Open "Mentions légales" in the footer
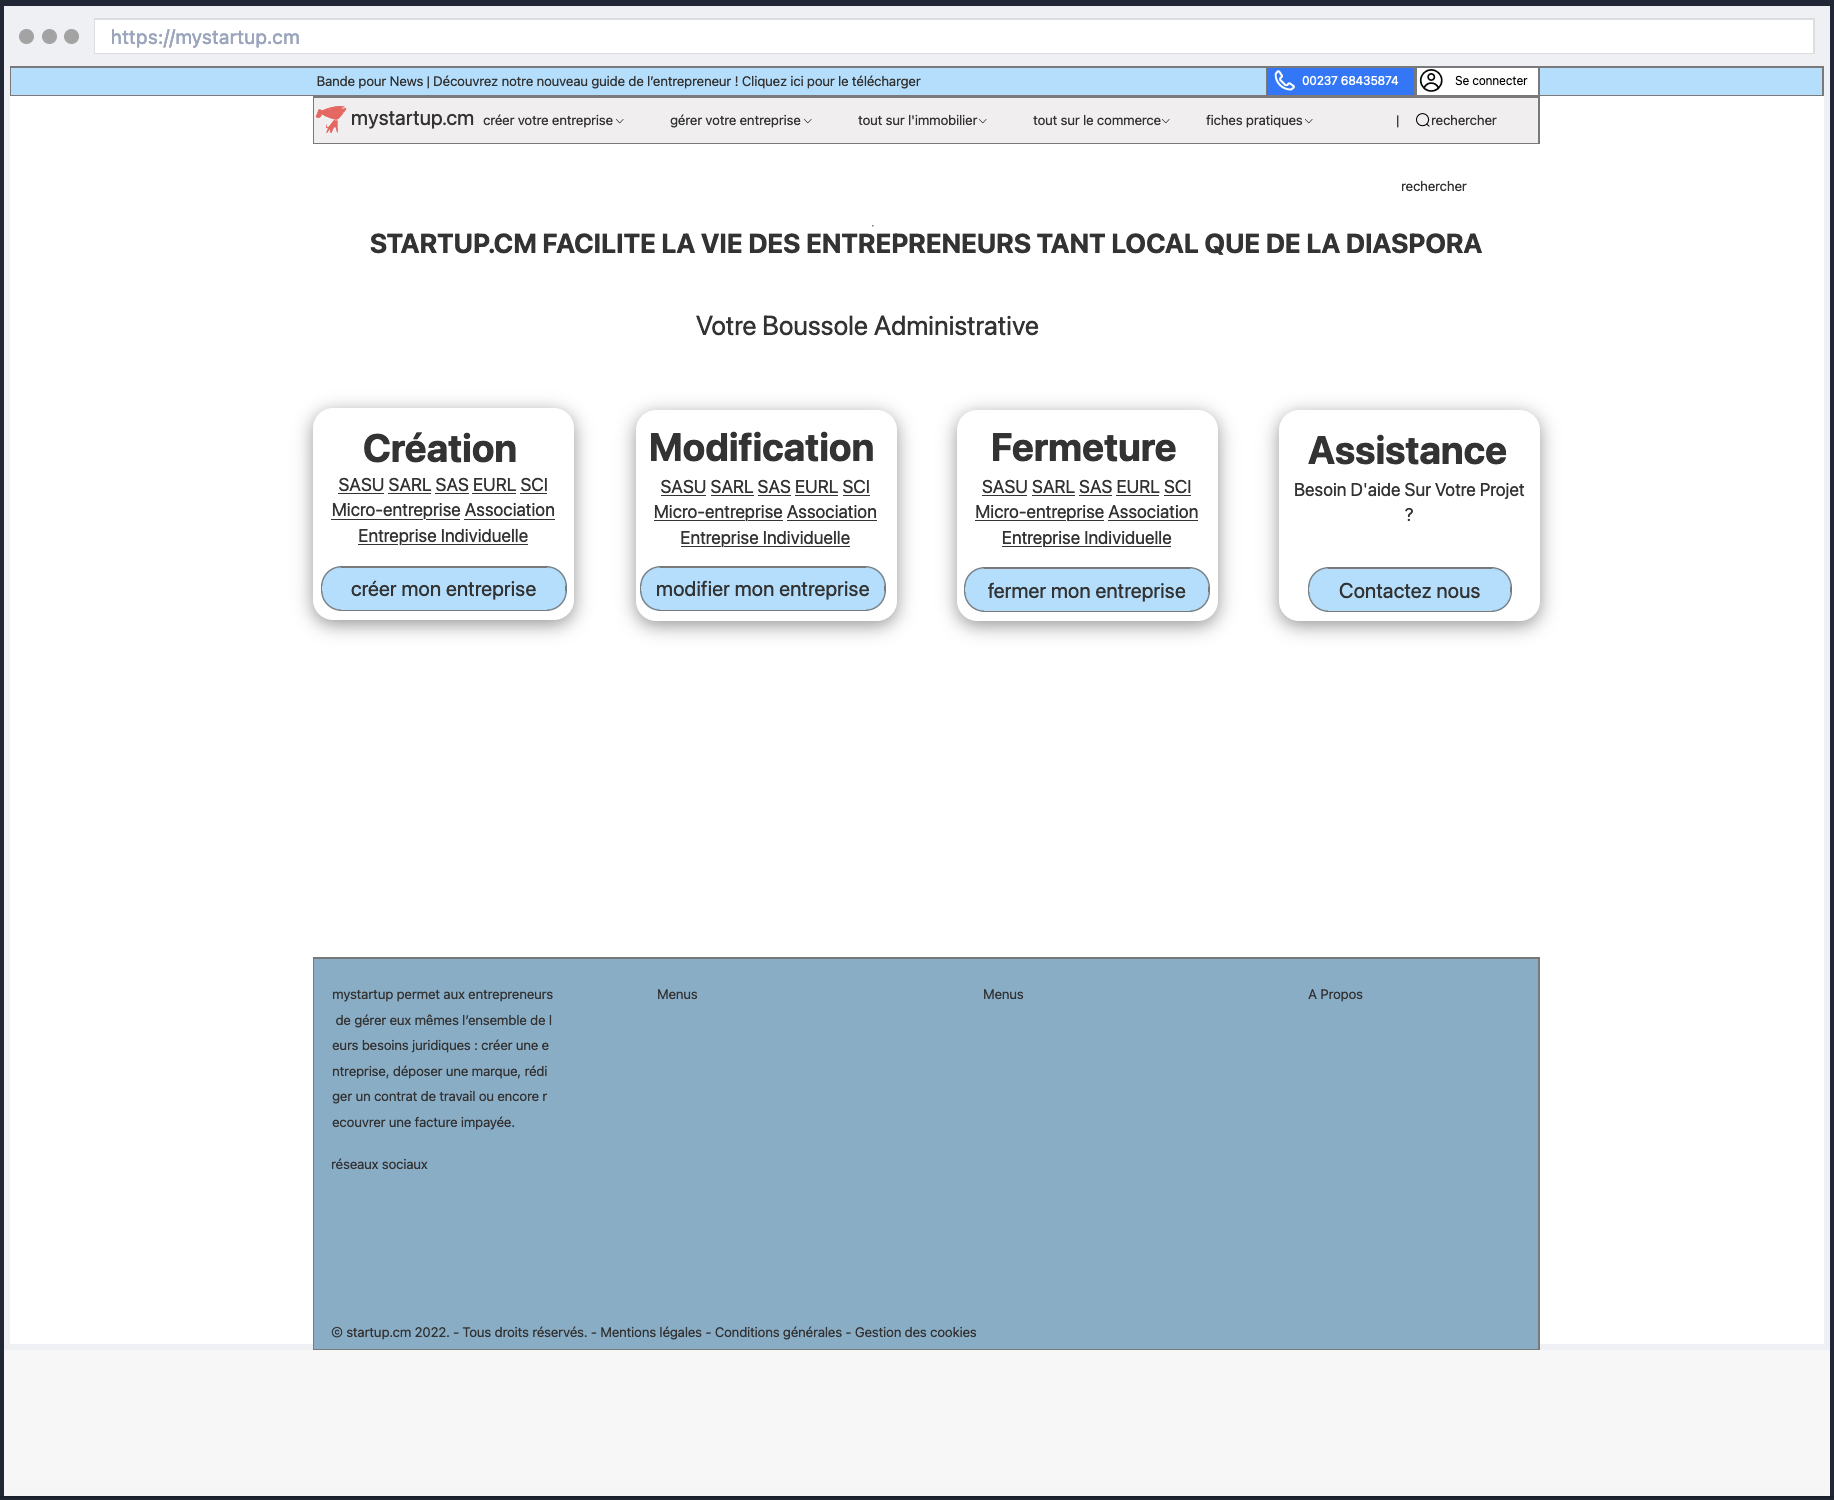 point(651,1332)
